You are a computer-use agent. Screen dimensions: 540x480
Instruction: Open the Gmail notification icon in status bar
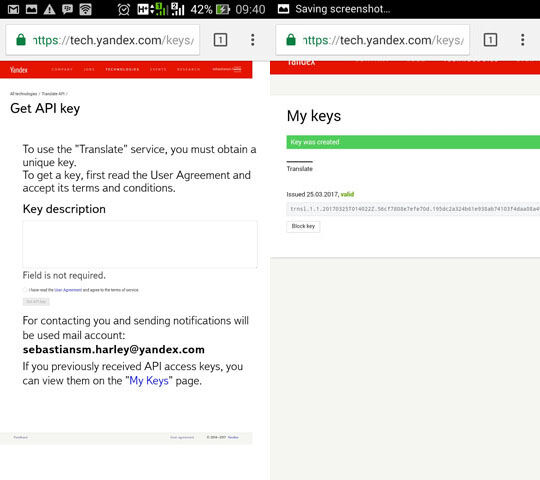click(x=13, y=9)
